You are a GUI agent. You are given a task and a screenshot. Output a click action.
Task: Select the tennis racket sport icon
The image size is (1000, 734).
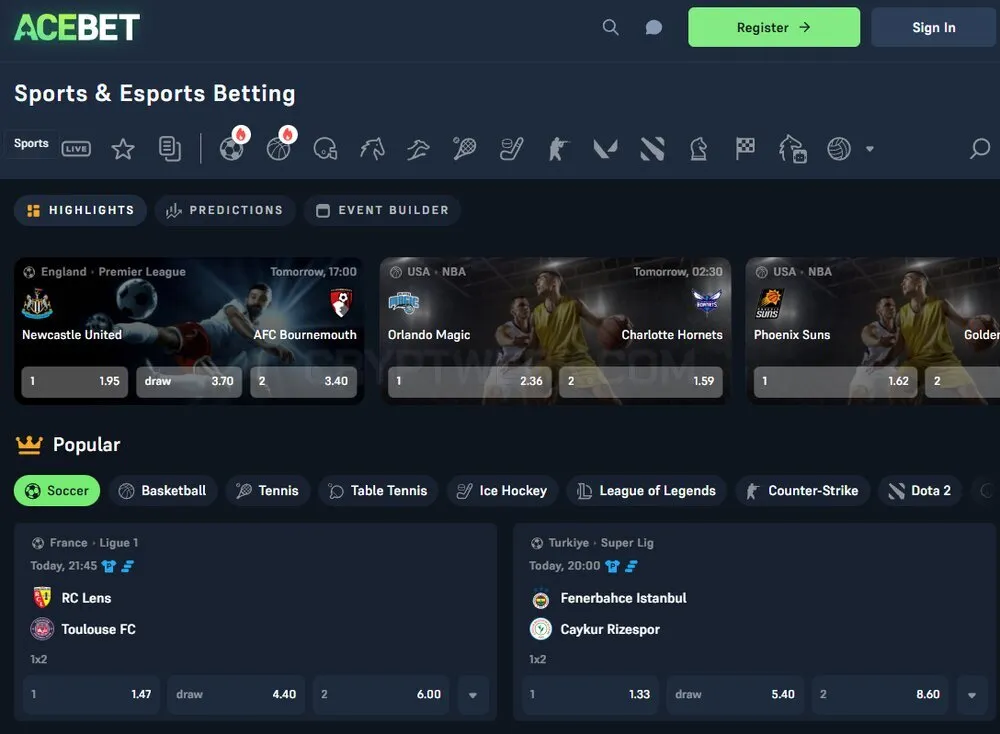465,149
